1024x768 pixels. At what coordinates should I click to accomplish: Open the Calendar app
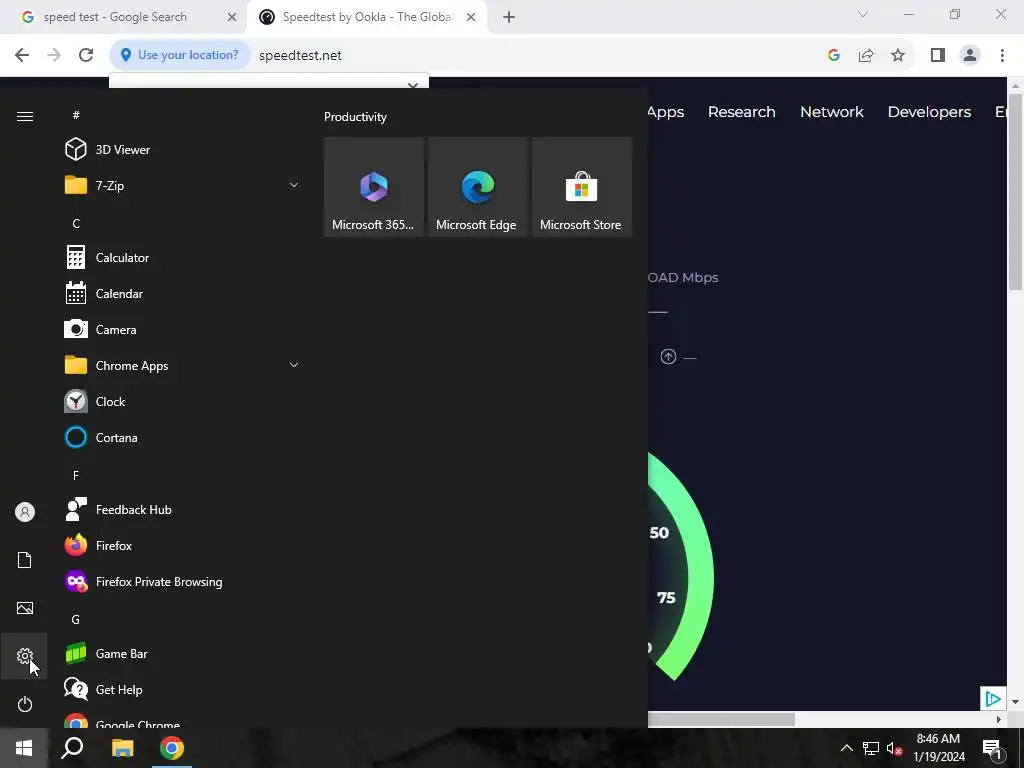click(181, 293)
